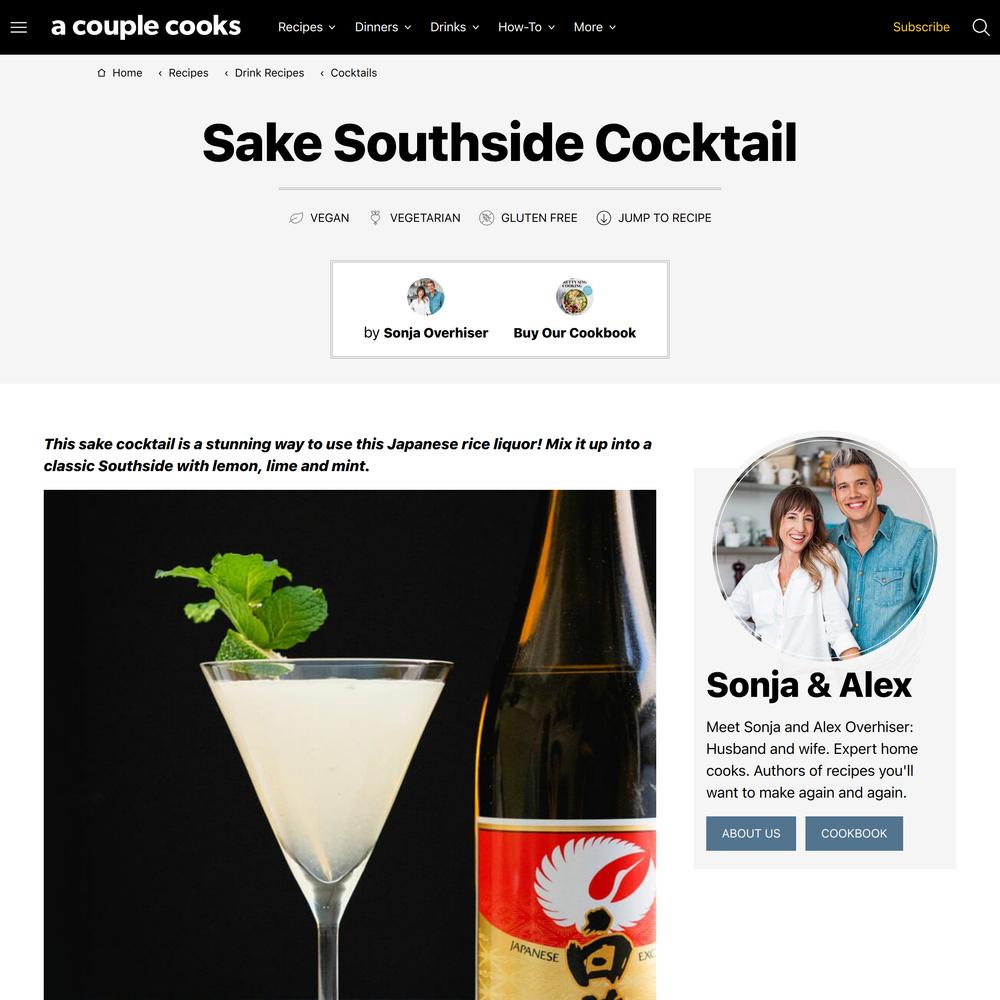Click the search magnifier icon
Viewport: 1000px width, 1000px height.
coord(980,27)
